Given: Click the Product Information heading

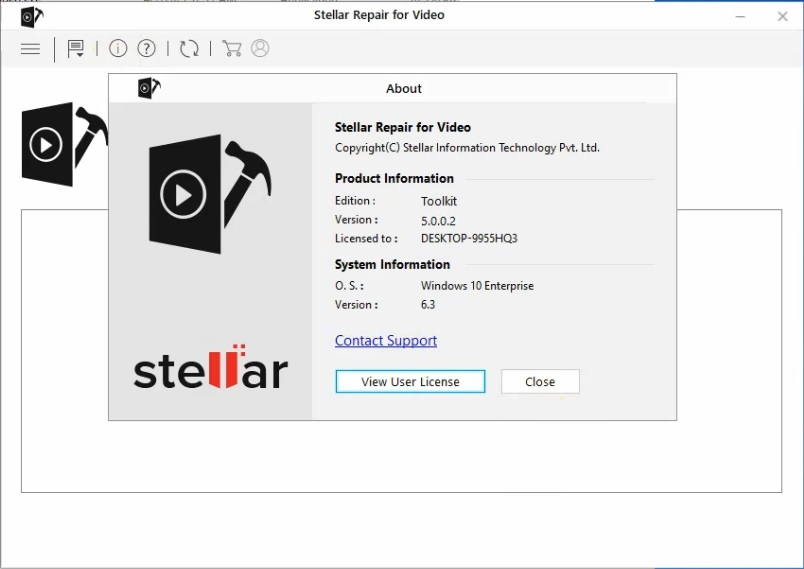Looking at the screenshot, I should 394,178.
